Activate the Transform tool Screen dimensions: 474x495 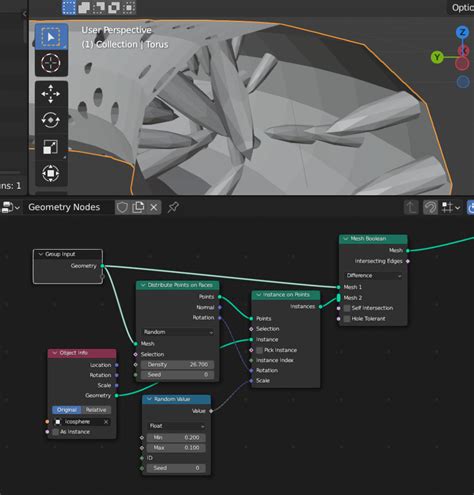[51, 173]
